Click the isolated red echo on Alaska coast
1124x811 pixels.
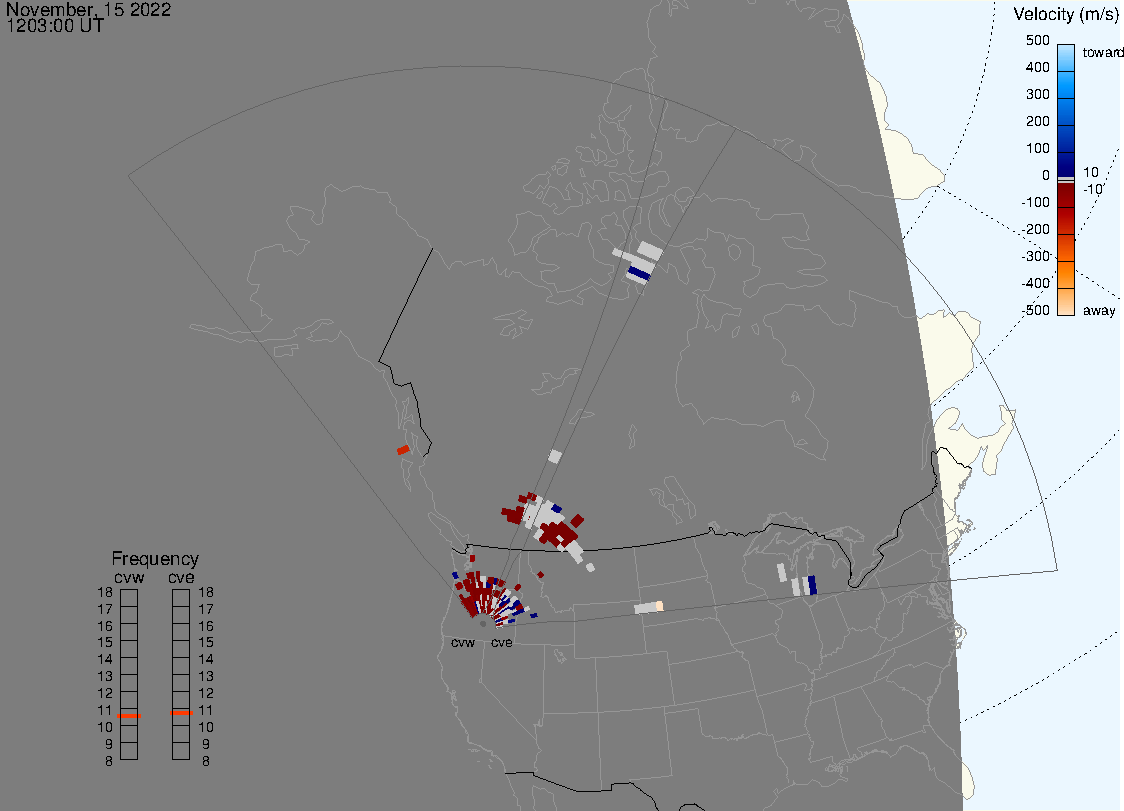click(404, 450)
